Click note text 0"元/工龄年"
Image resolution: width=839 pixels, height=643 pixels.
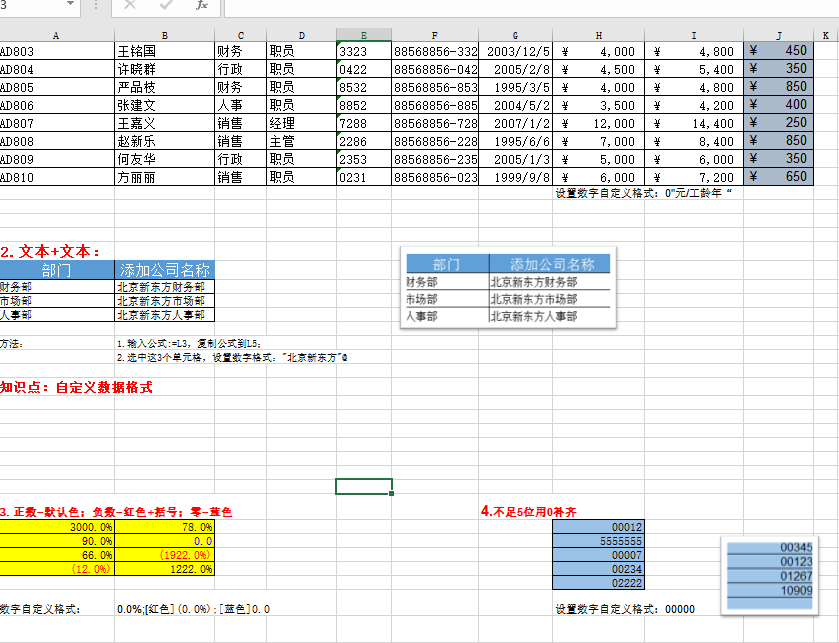coord(698,193)
